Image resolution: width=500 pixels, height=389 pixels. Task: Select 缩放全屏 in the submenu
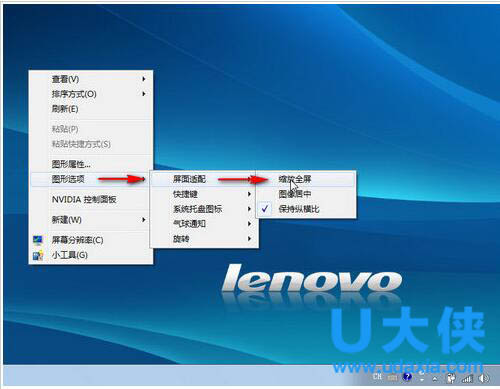click(306, 179)
